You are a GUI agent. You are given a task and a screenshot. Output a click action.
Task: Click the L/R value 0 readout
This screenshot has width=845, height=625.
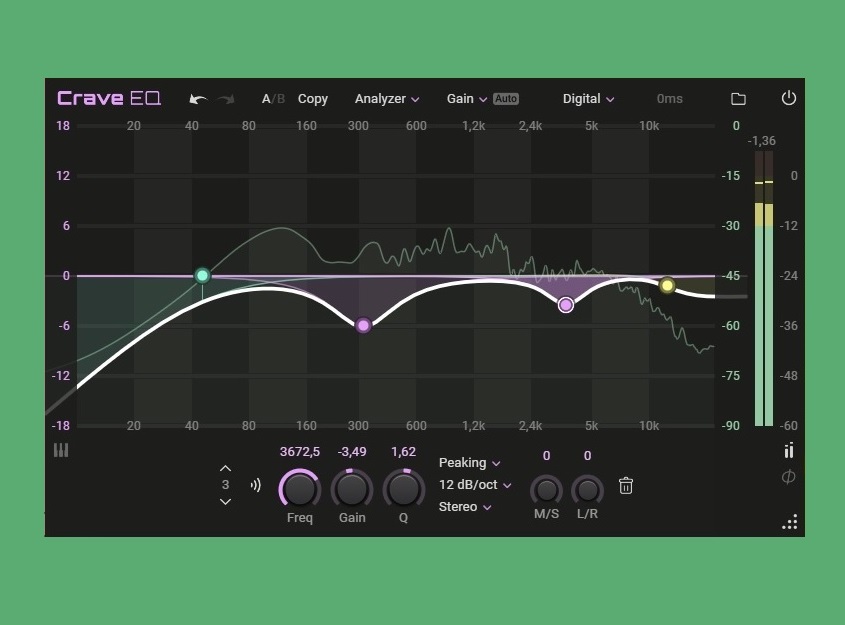tap(587, 456)
